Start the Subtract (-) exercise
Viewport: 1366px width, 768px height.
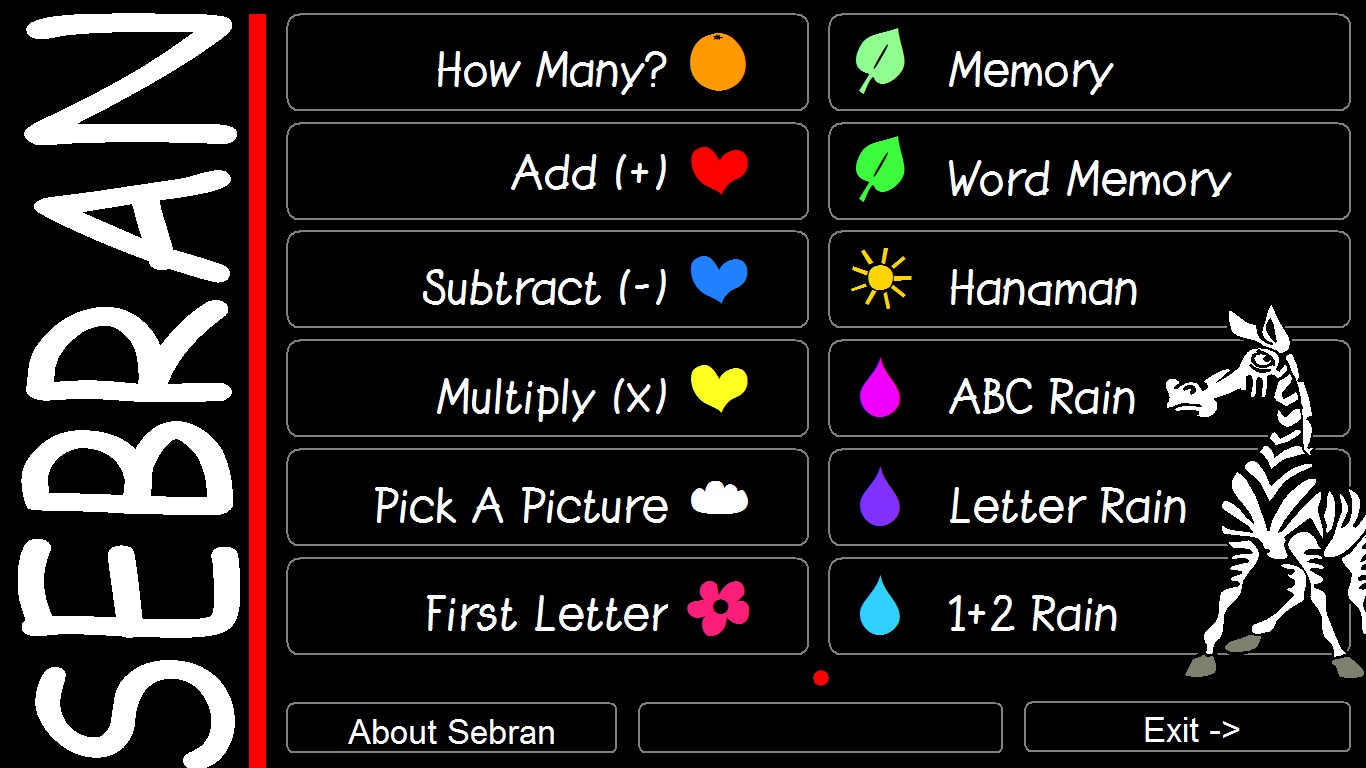tap(544, 288)
